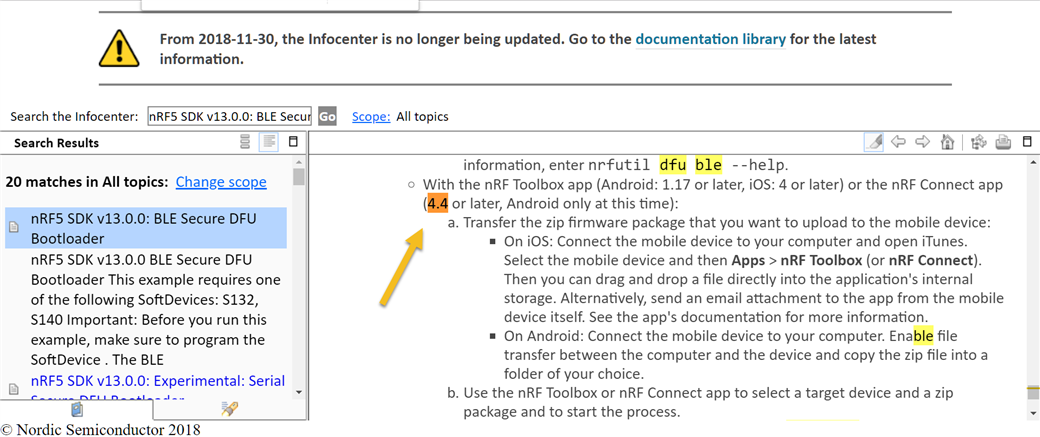Maximize the content pane
1040x437 pixels.
1027,142
